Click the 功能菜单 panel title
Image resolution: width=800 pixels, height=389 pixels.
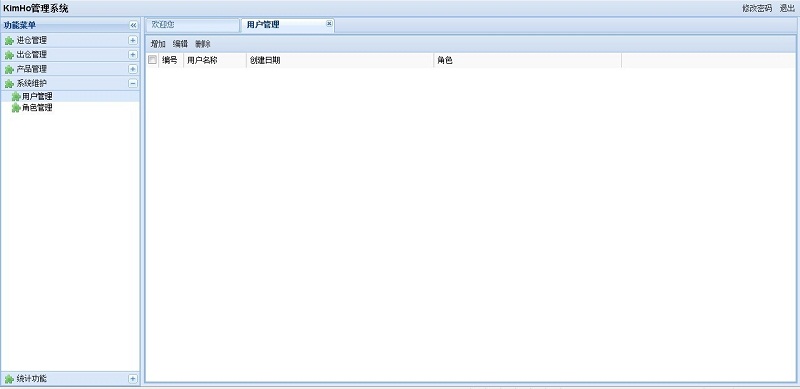(20, 25)
